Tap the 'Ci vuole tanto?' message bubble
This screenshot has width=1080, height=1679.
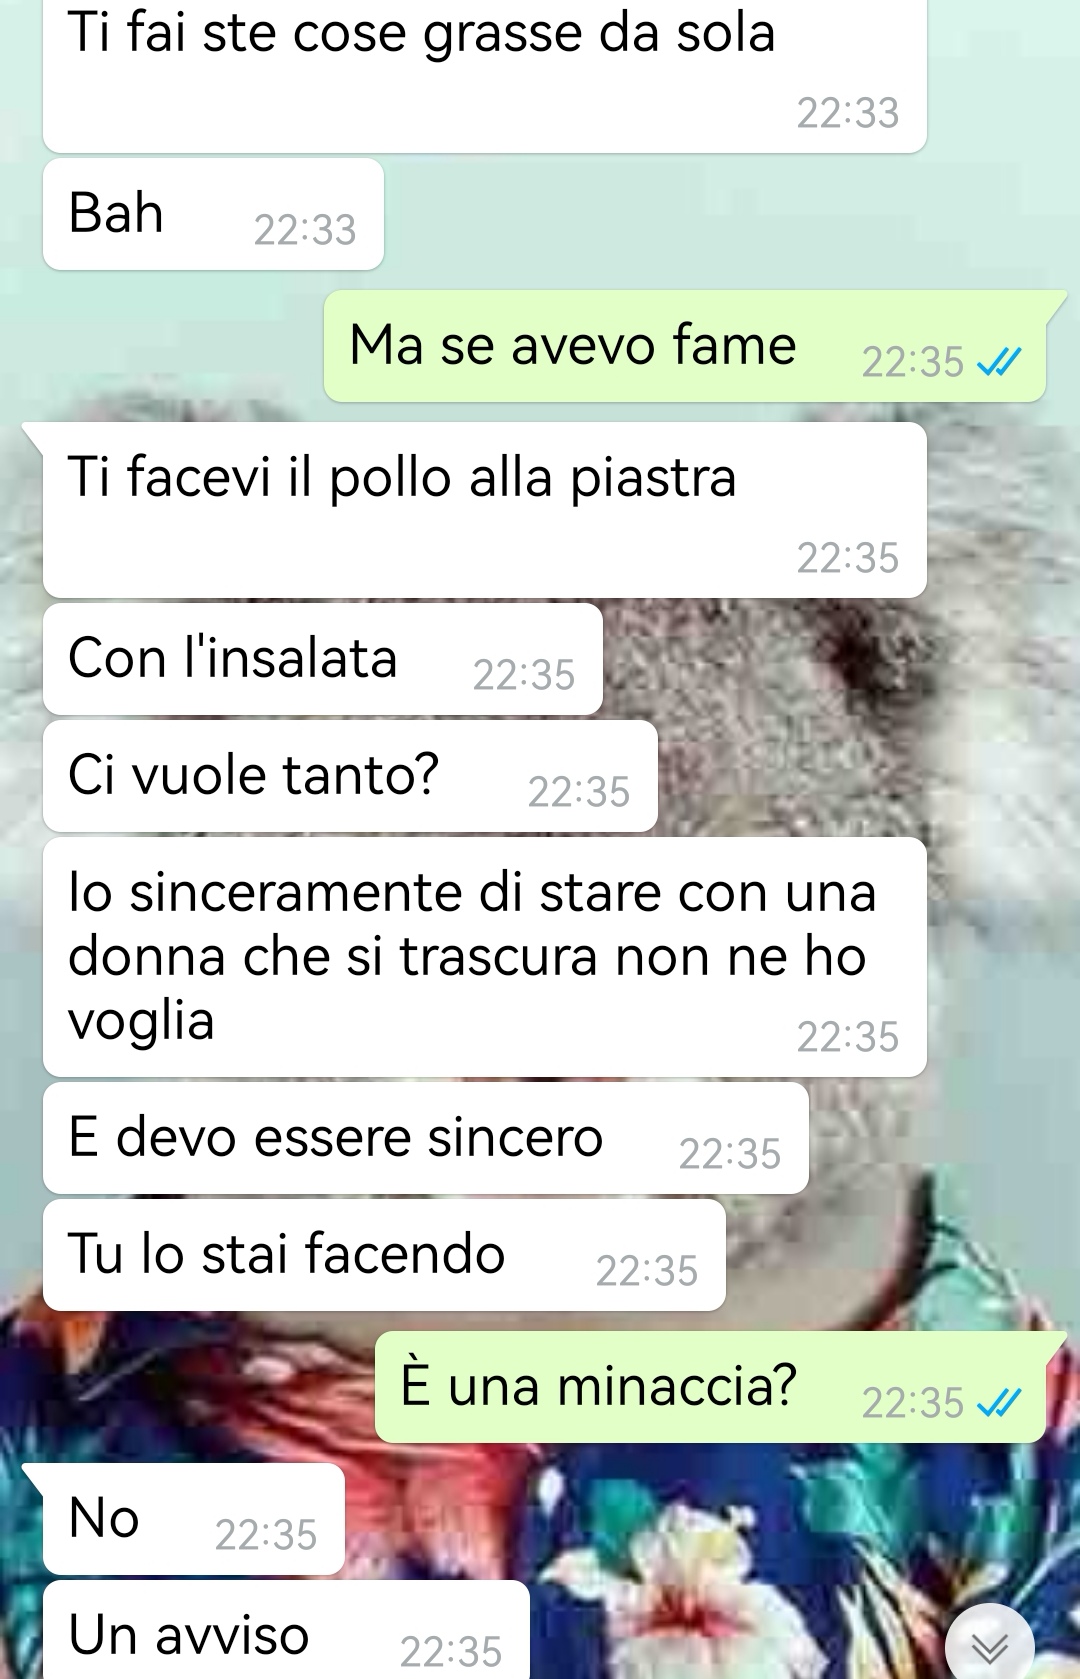tap(350, 776)
